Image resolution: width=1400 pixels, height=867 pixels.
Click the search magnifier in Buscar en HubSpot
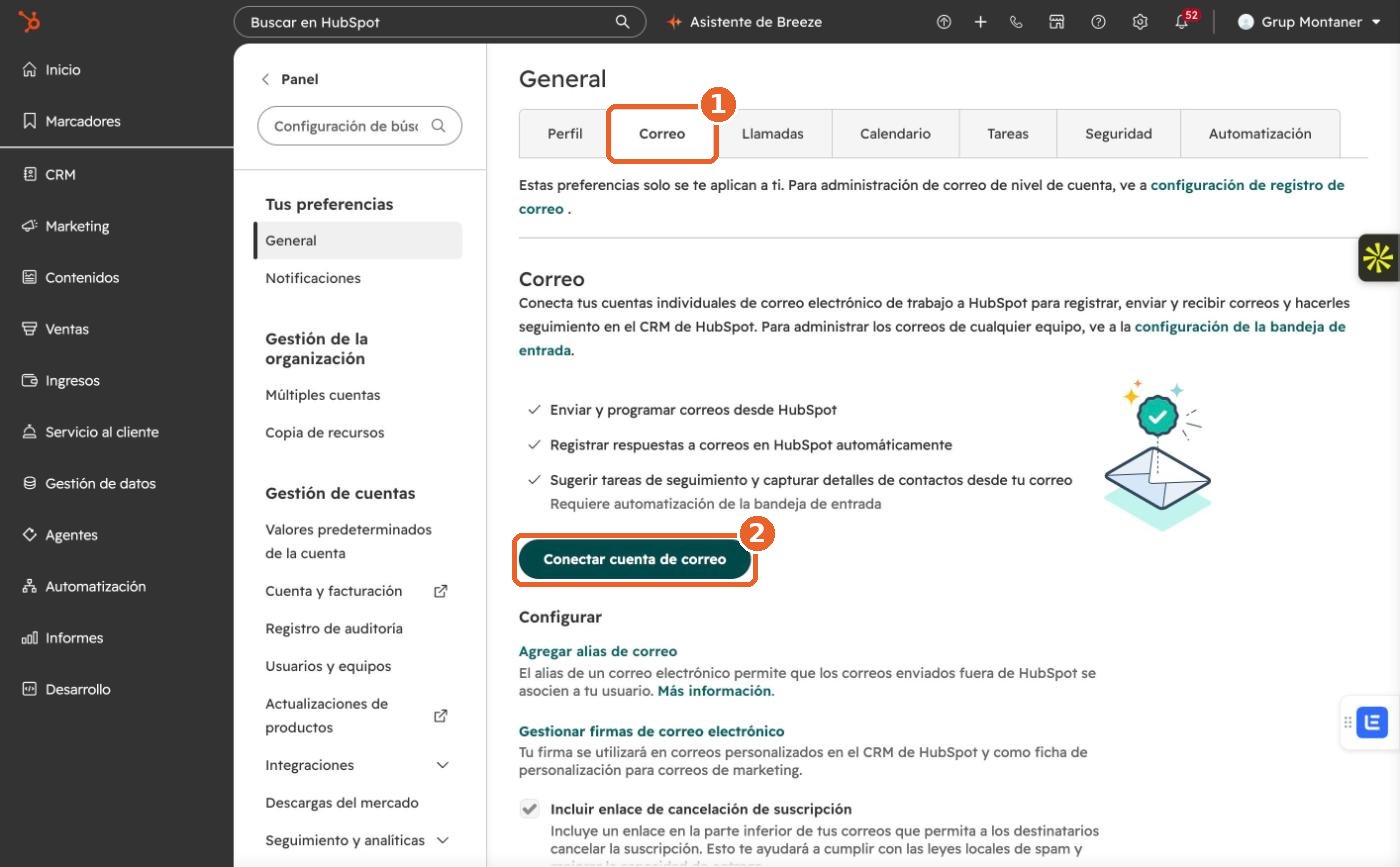tap(622, 21)
